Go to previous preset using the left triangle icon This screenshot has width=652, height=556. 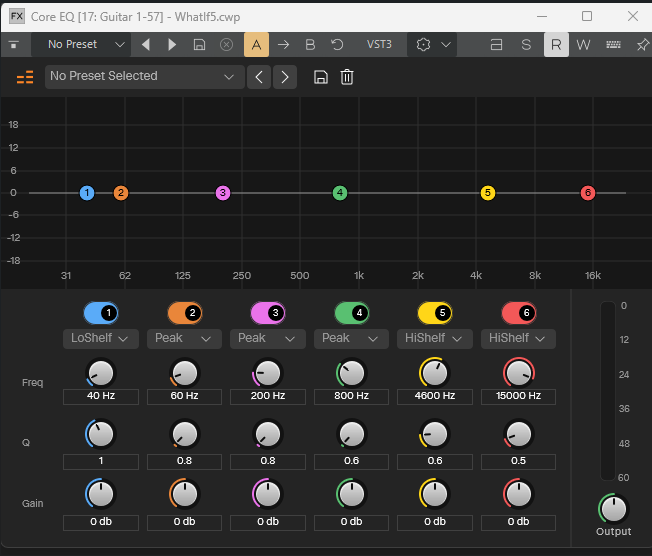(146, 44)
